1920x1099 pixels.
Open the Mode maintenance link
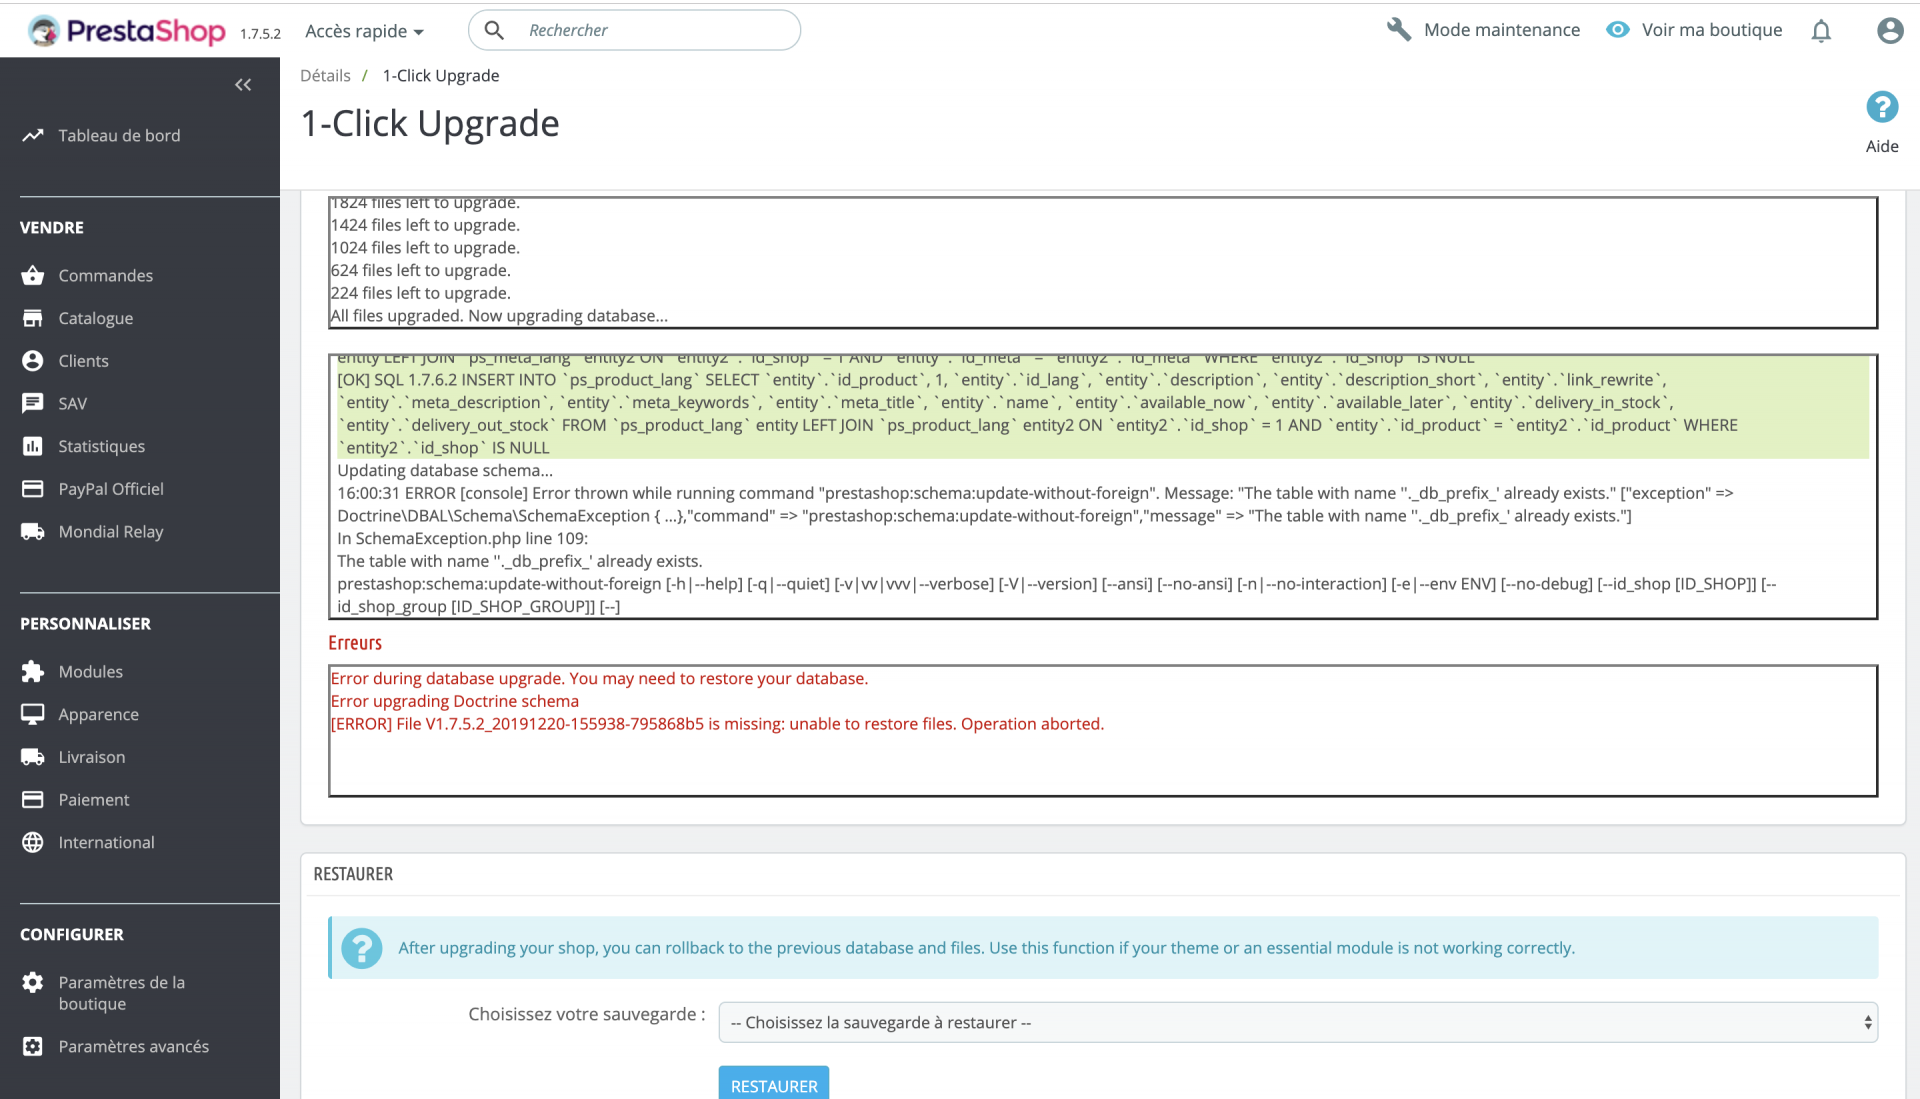[1501, 30]
